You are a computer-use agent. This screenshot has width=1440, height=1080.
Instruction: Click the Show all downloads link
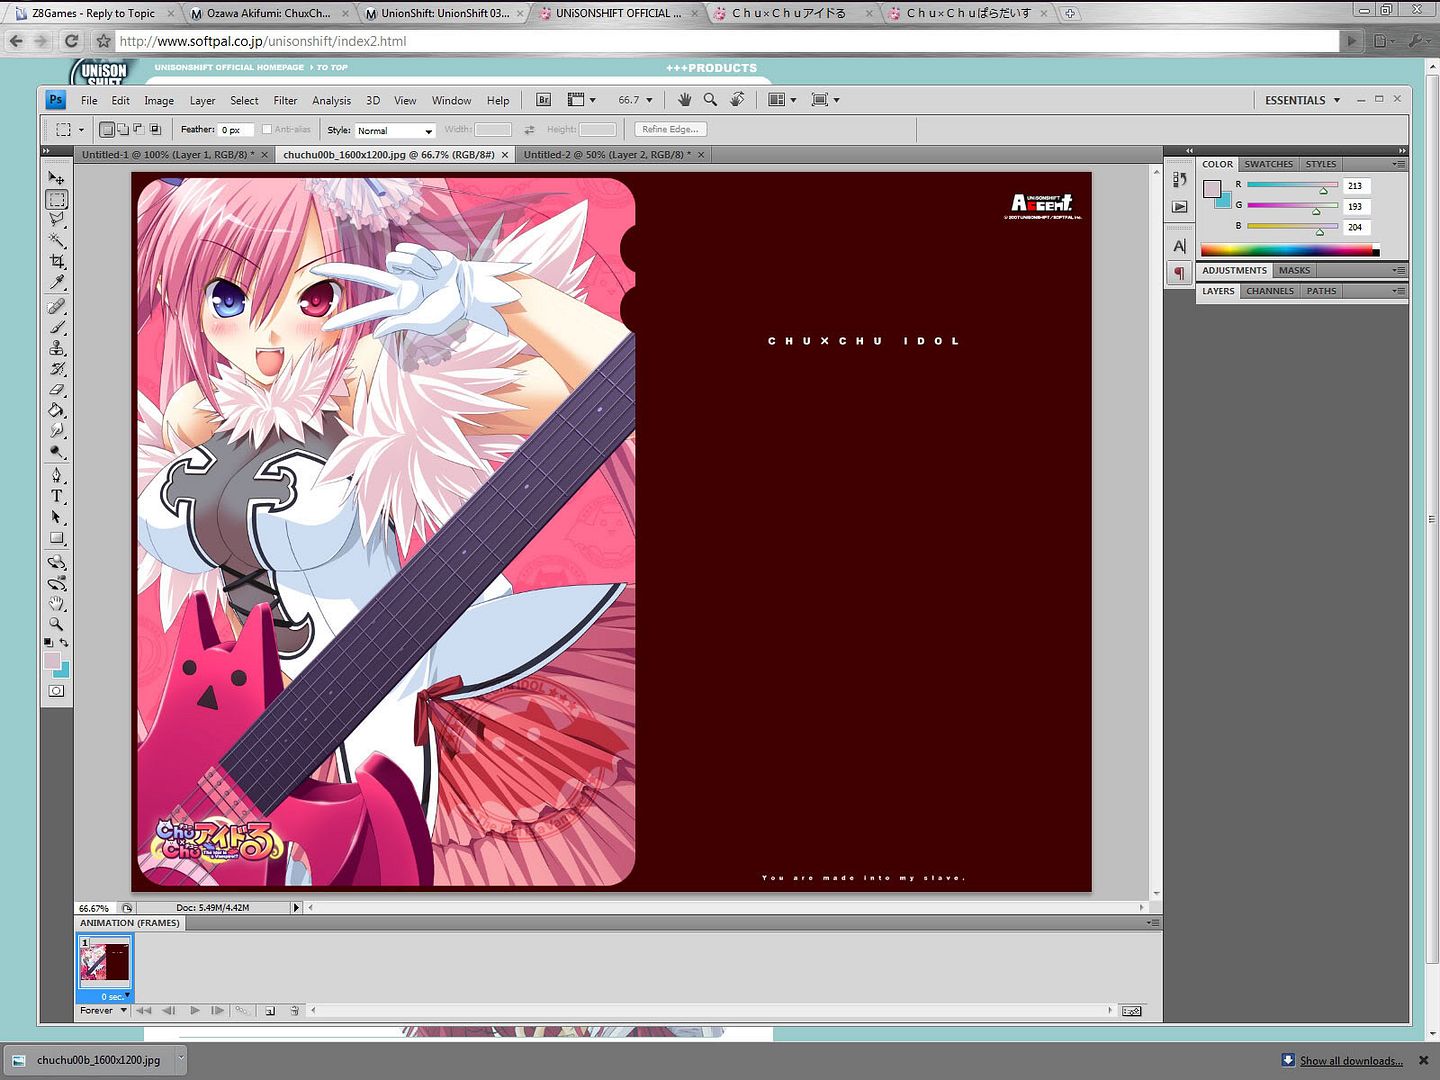1350,1061
